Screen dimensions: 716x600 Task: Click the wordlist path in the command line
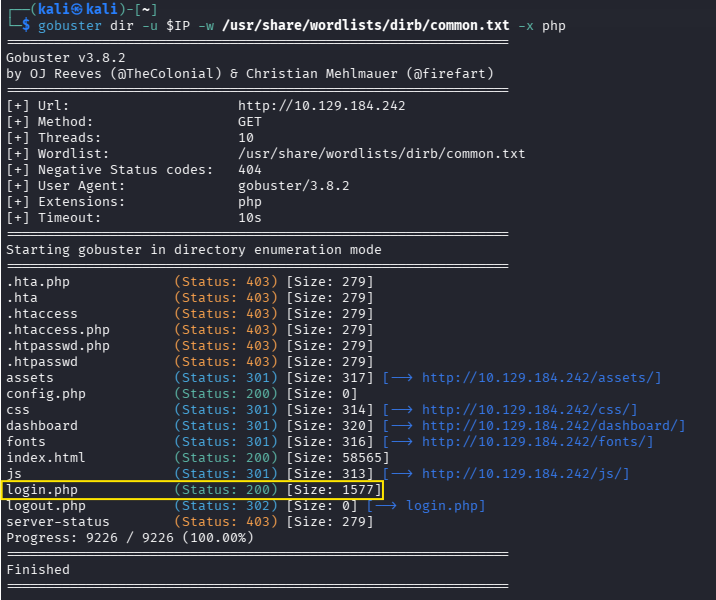point(366,25)
